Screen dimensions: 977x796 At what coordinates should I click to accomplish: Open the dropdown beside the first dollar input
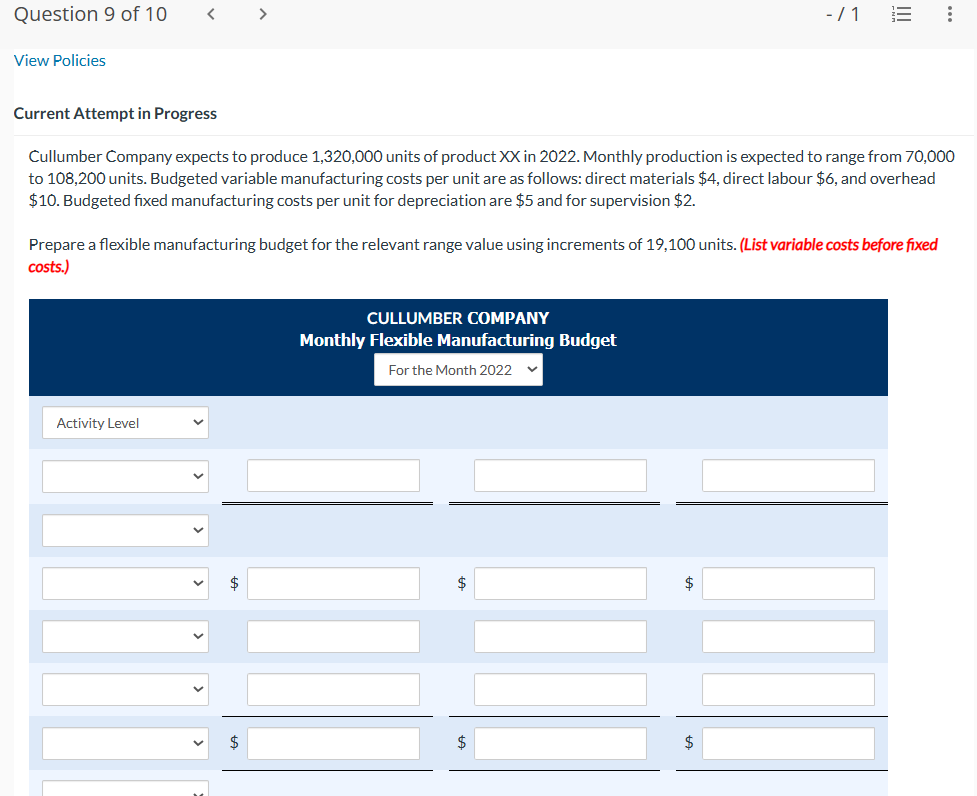(125, 583)
